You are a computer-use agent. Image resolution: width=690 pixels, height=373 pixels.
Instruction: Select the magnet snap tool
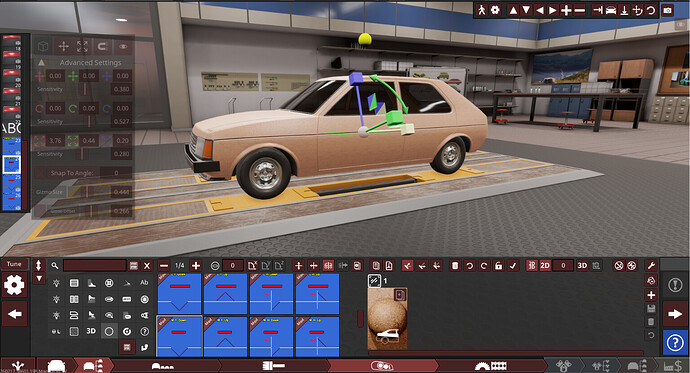[x=102, y=46]
